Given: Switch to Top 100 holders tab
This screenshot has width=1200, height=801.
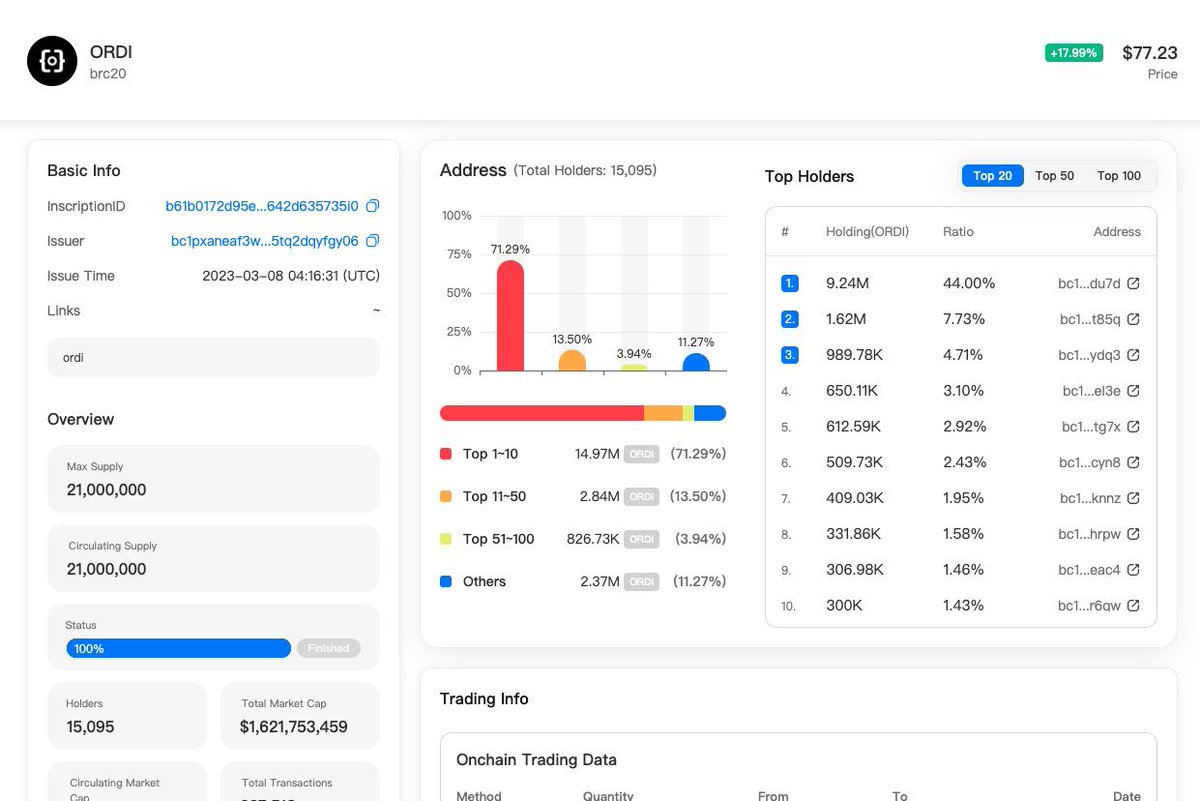Looking at the screenshot, I should [1119, 176].
